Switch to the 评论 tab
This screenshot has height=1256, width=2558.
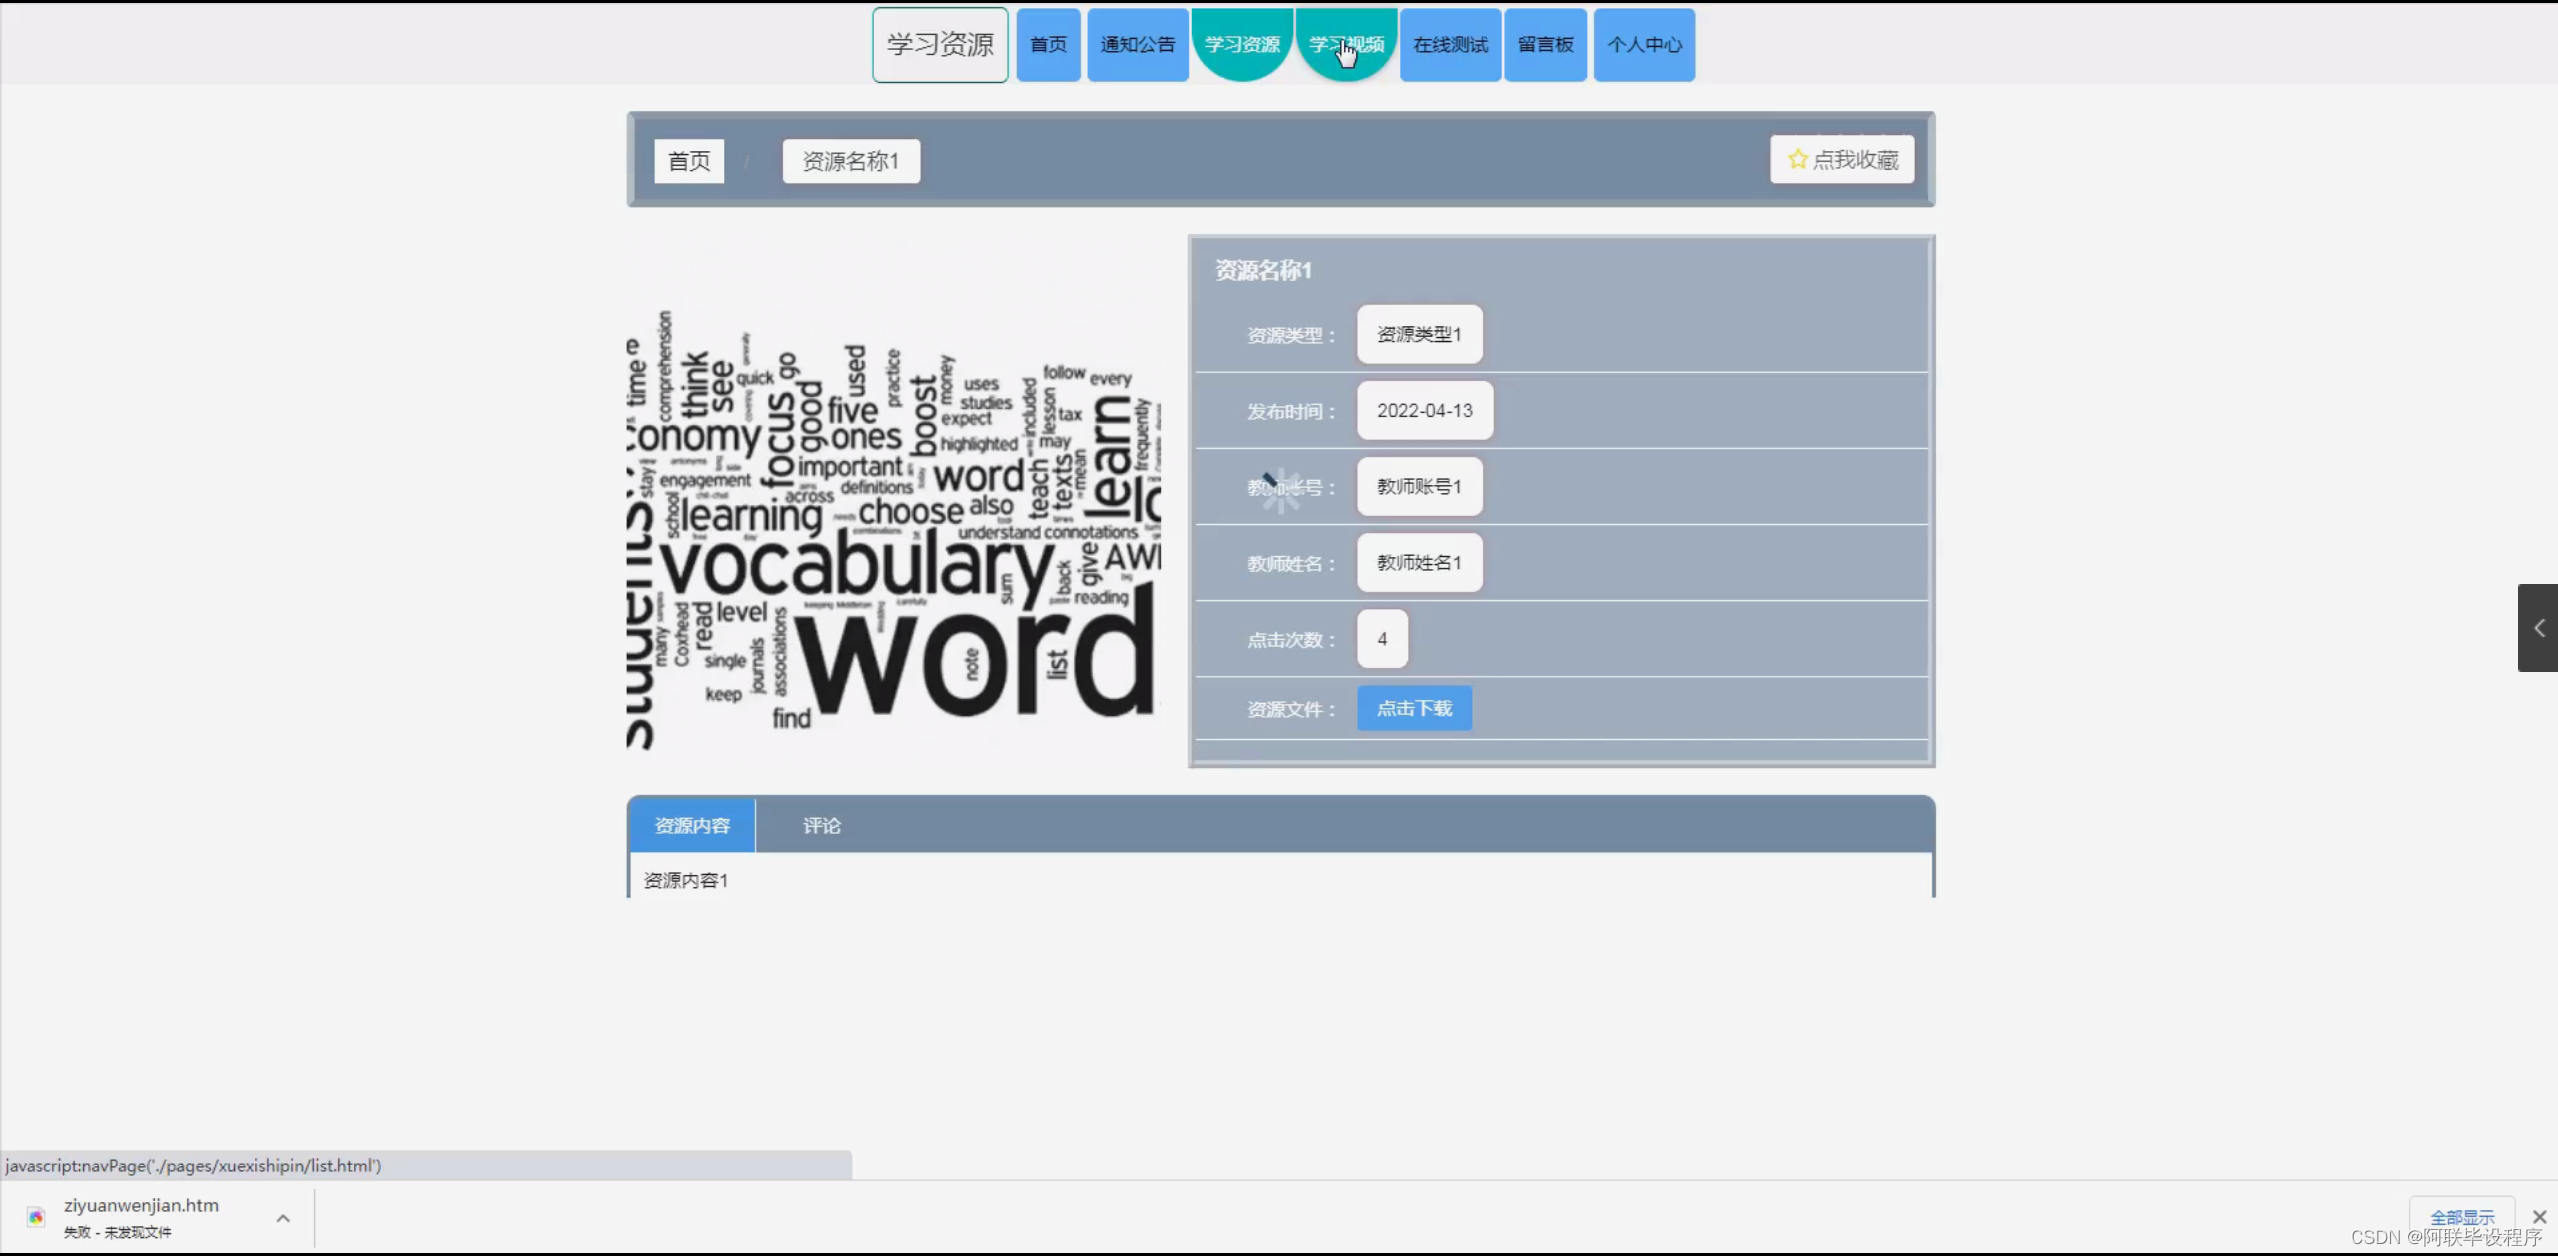821,826
